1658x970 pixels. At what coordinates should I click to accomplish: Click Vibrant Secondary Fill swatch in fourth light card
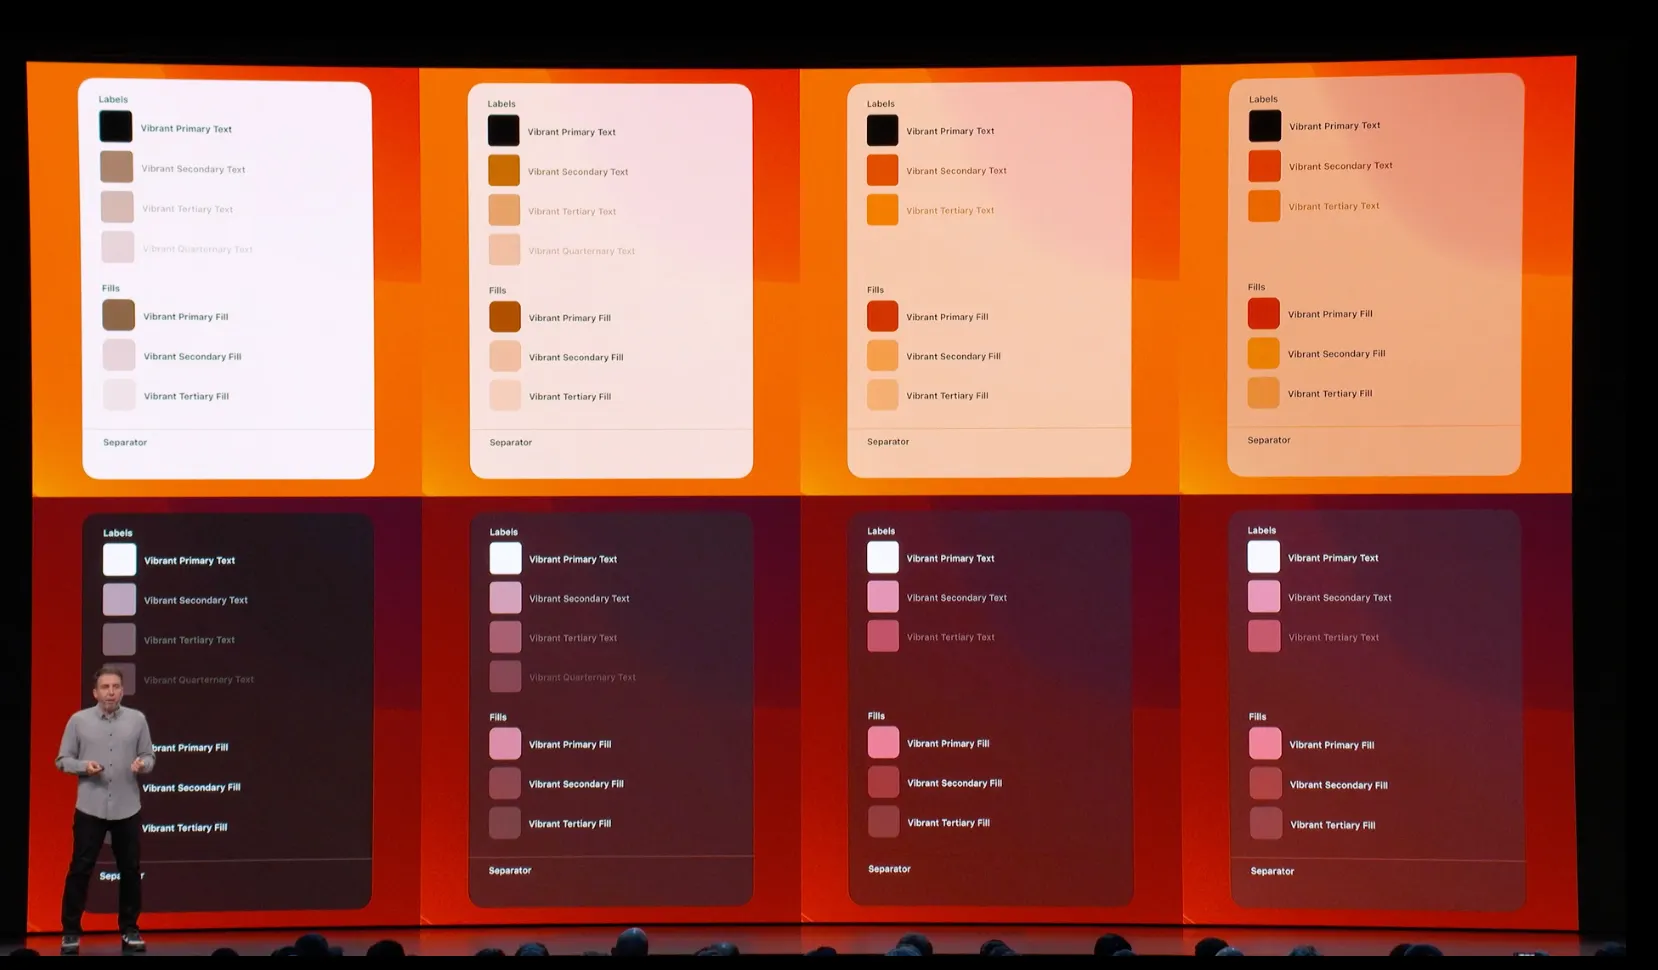(1264, 353)
